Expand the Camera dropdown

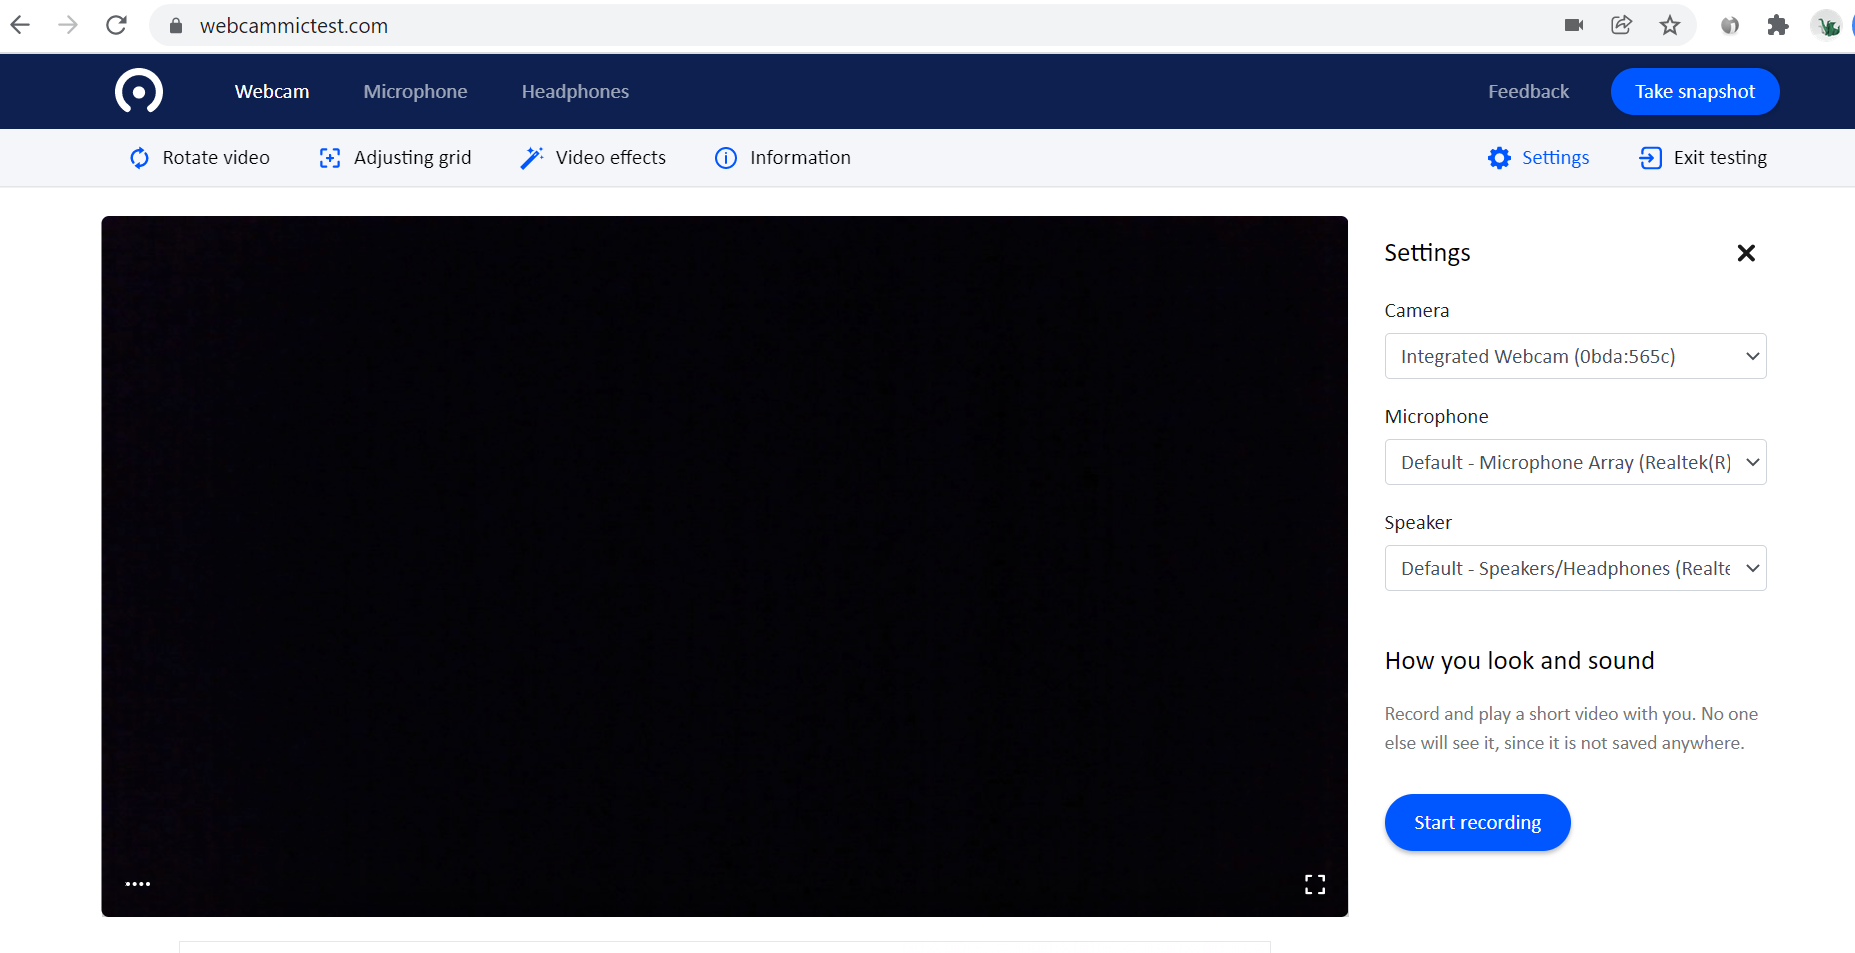coord(1575,356)
